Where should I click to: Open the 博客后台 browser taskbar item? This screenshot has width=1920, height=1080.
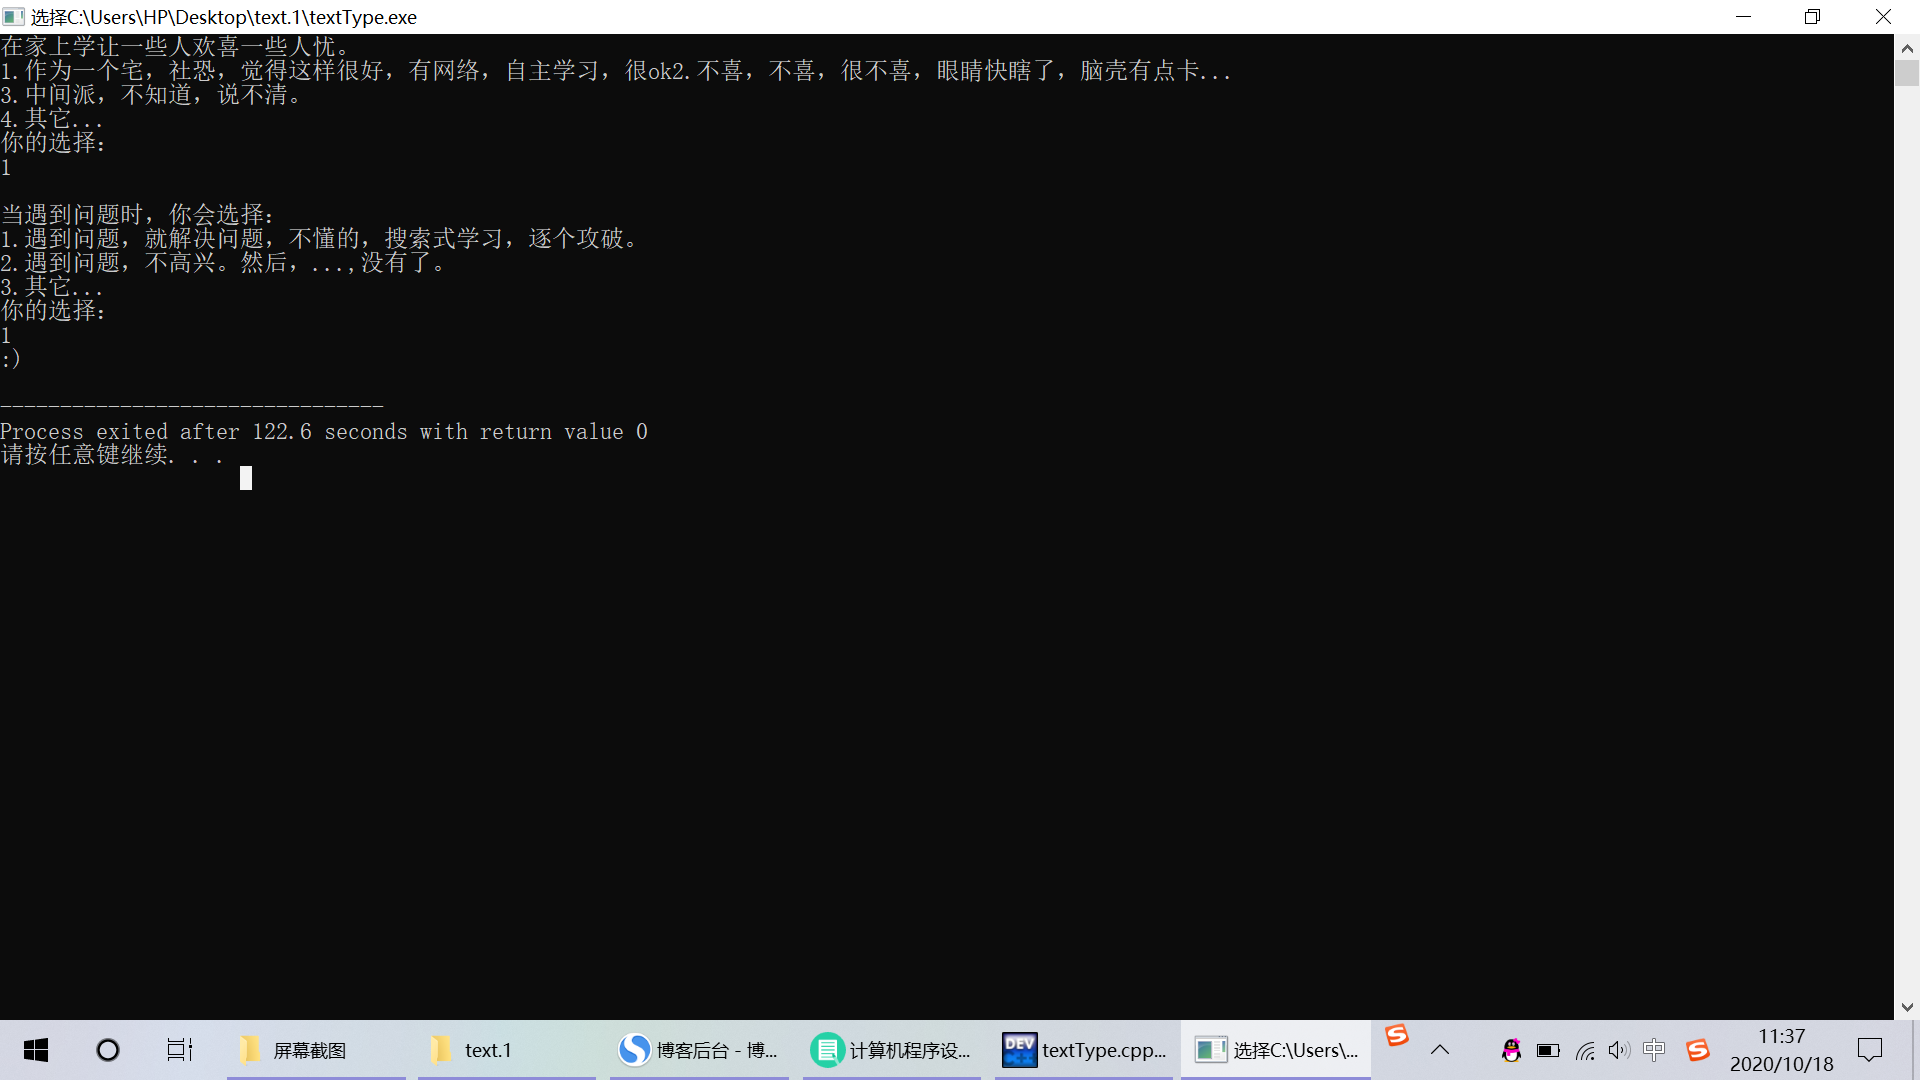click(698, 1050)
